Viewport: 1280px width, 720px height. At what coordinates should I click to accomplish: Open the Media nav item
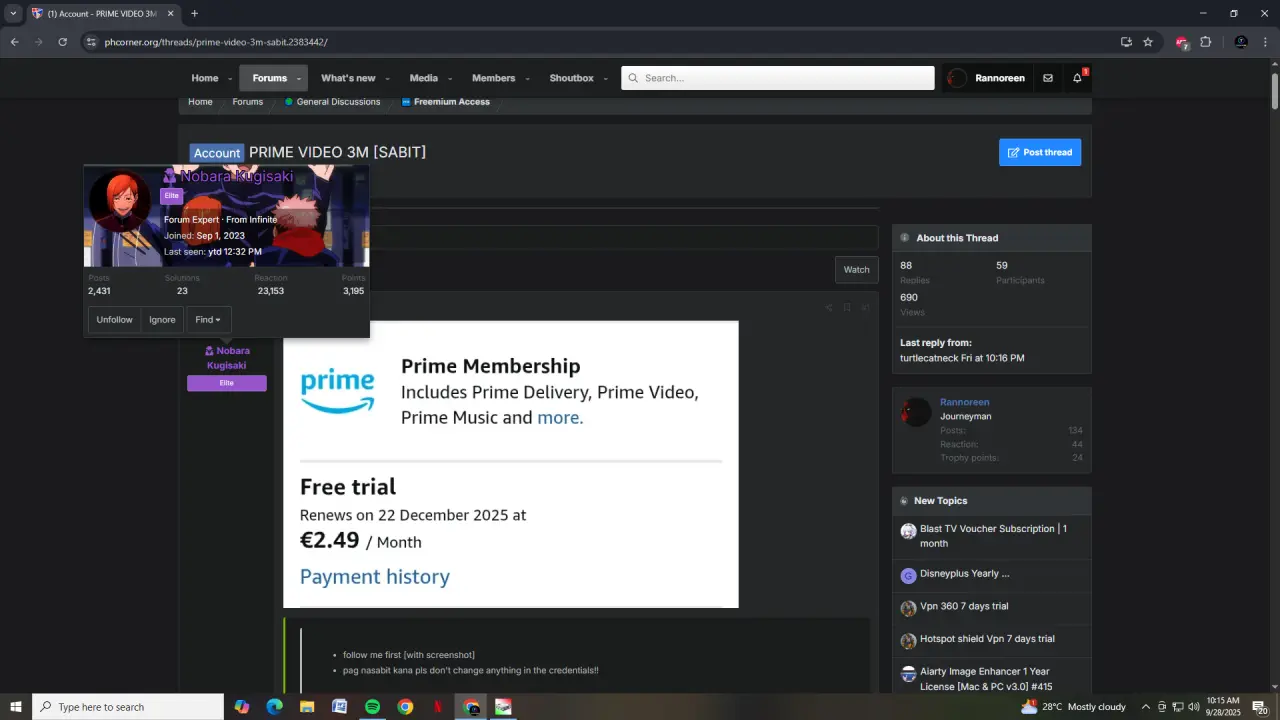click(424, 78)
